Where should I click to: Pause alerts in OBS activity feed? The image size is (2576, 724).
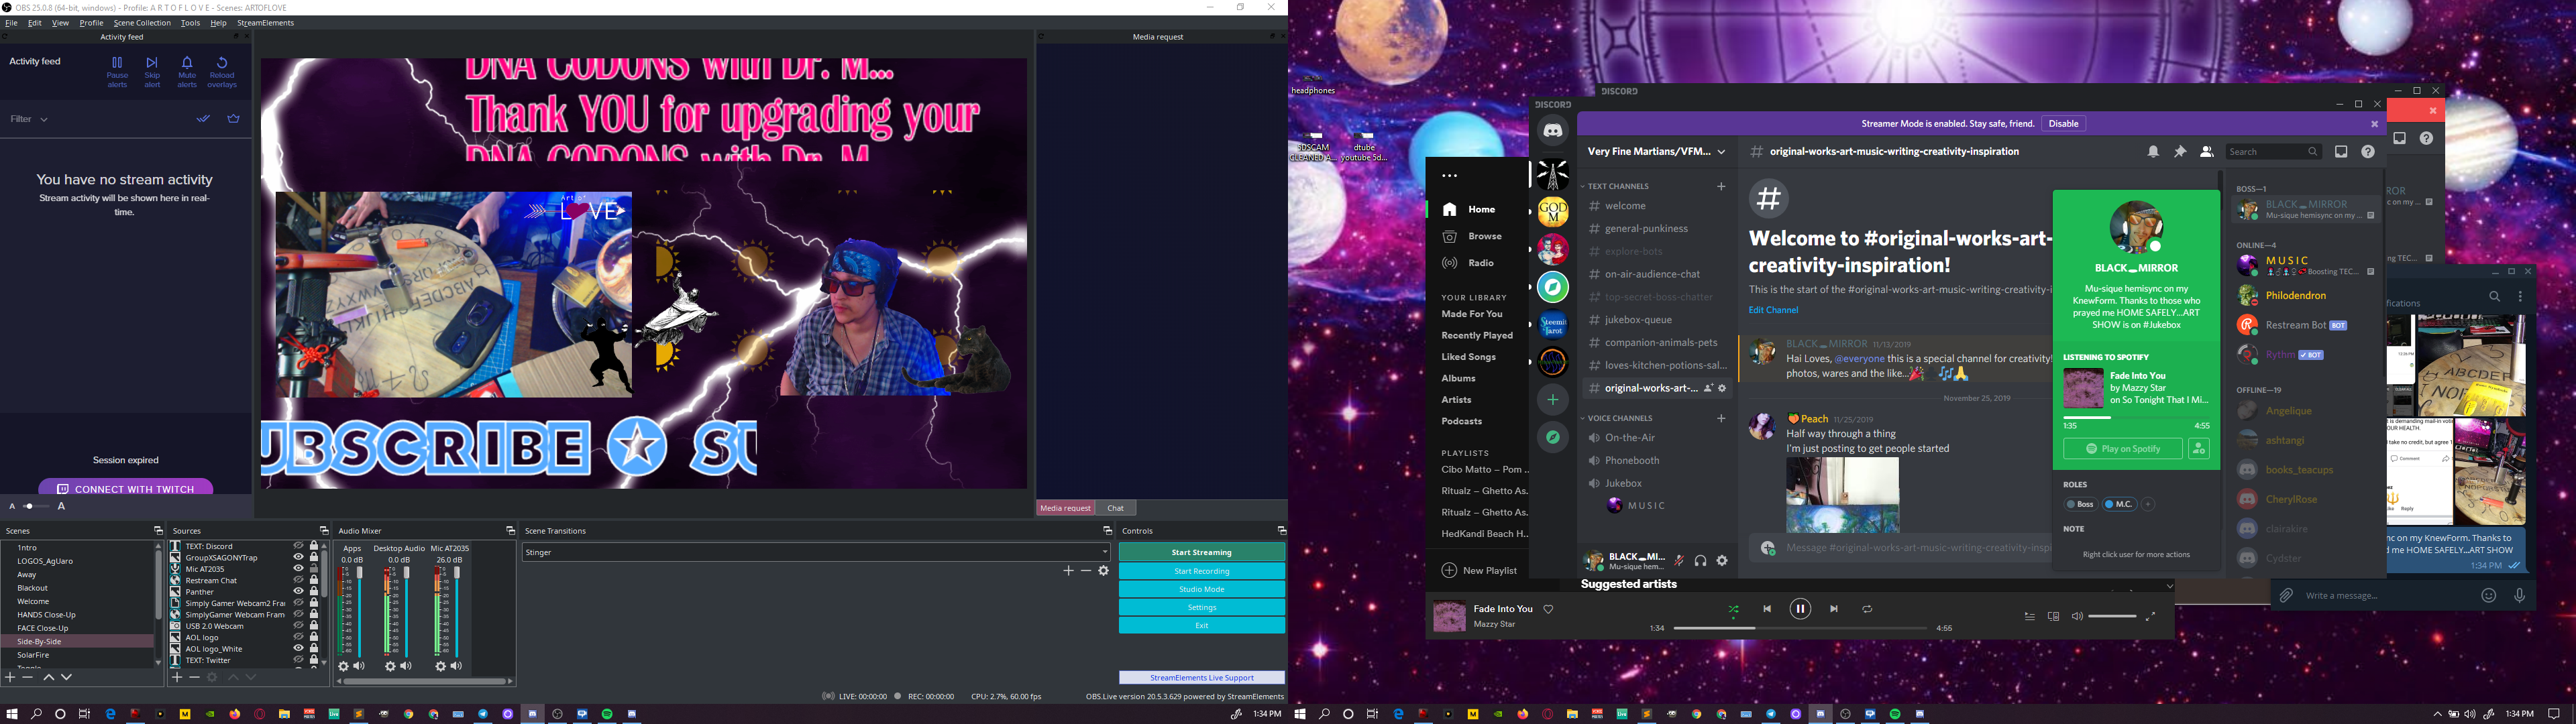[x=117, y=72]
